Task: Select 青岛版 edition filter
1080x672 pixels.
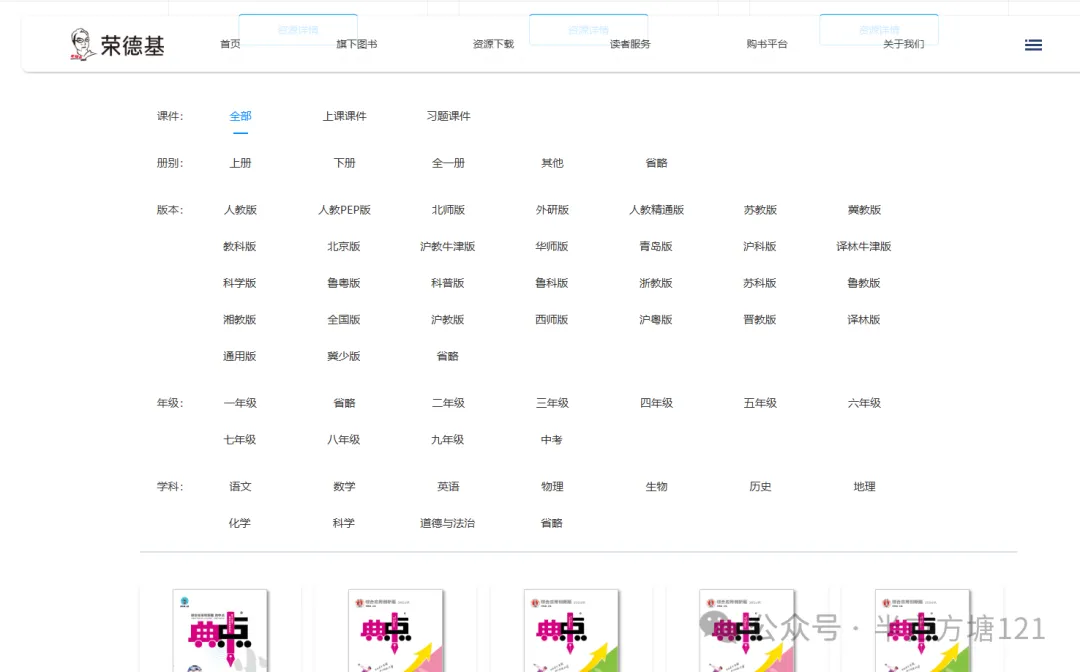Action: point(656,246)
